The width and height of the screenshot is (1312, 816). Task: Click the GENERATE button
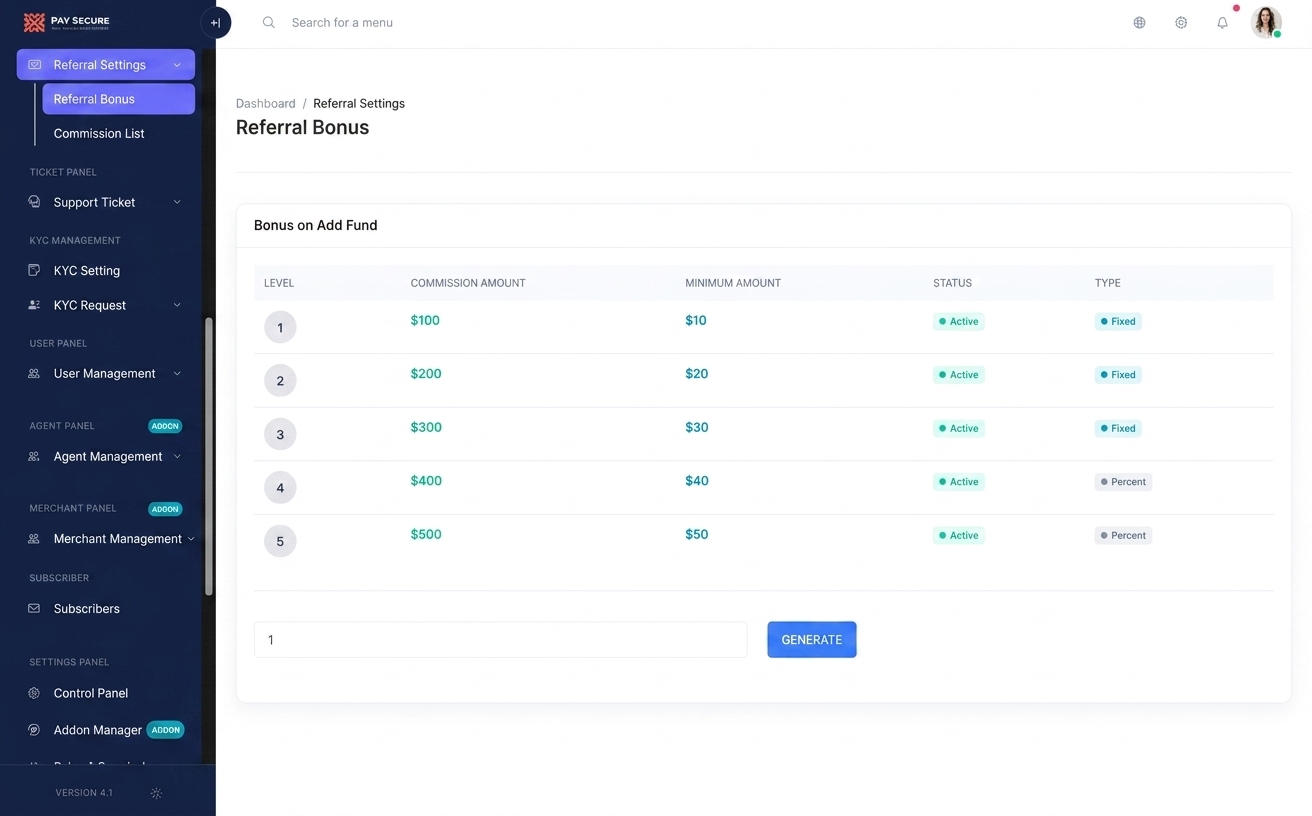[812, 640]
